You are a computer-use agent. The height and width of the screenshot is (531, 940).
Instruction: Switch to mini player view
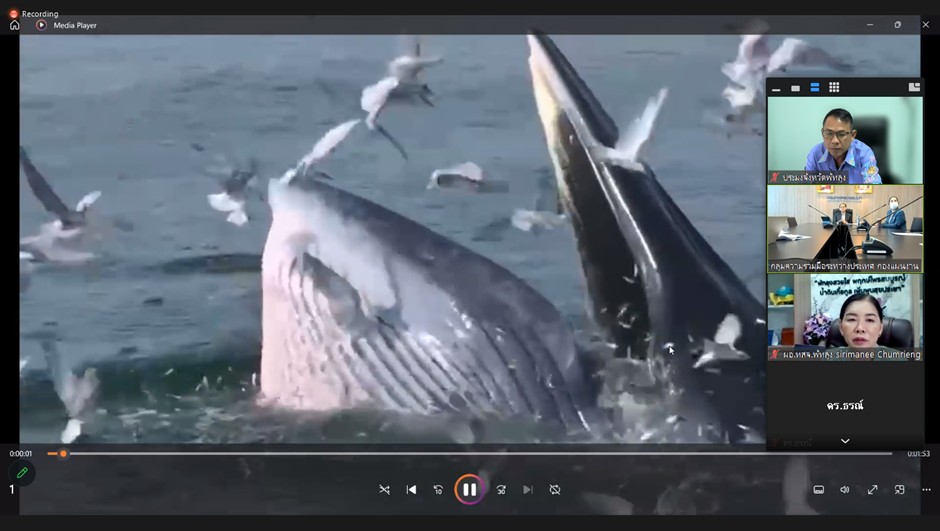(x=899, y=490)
